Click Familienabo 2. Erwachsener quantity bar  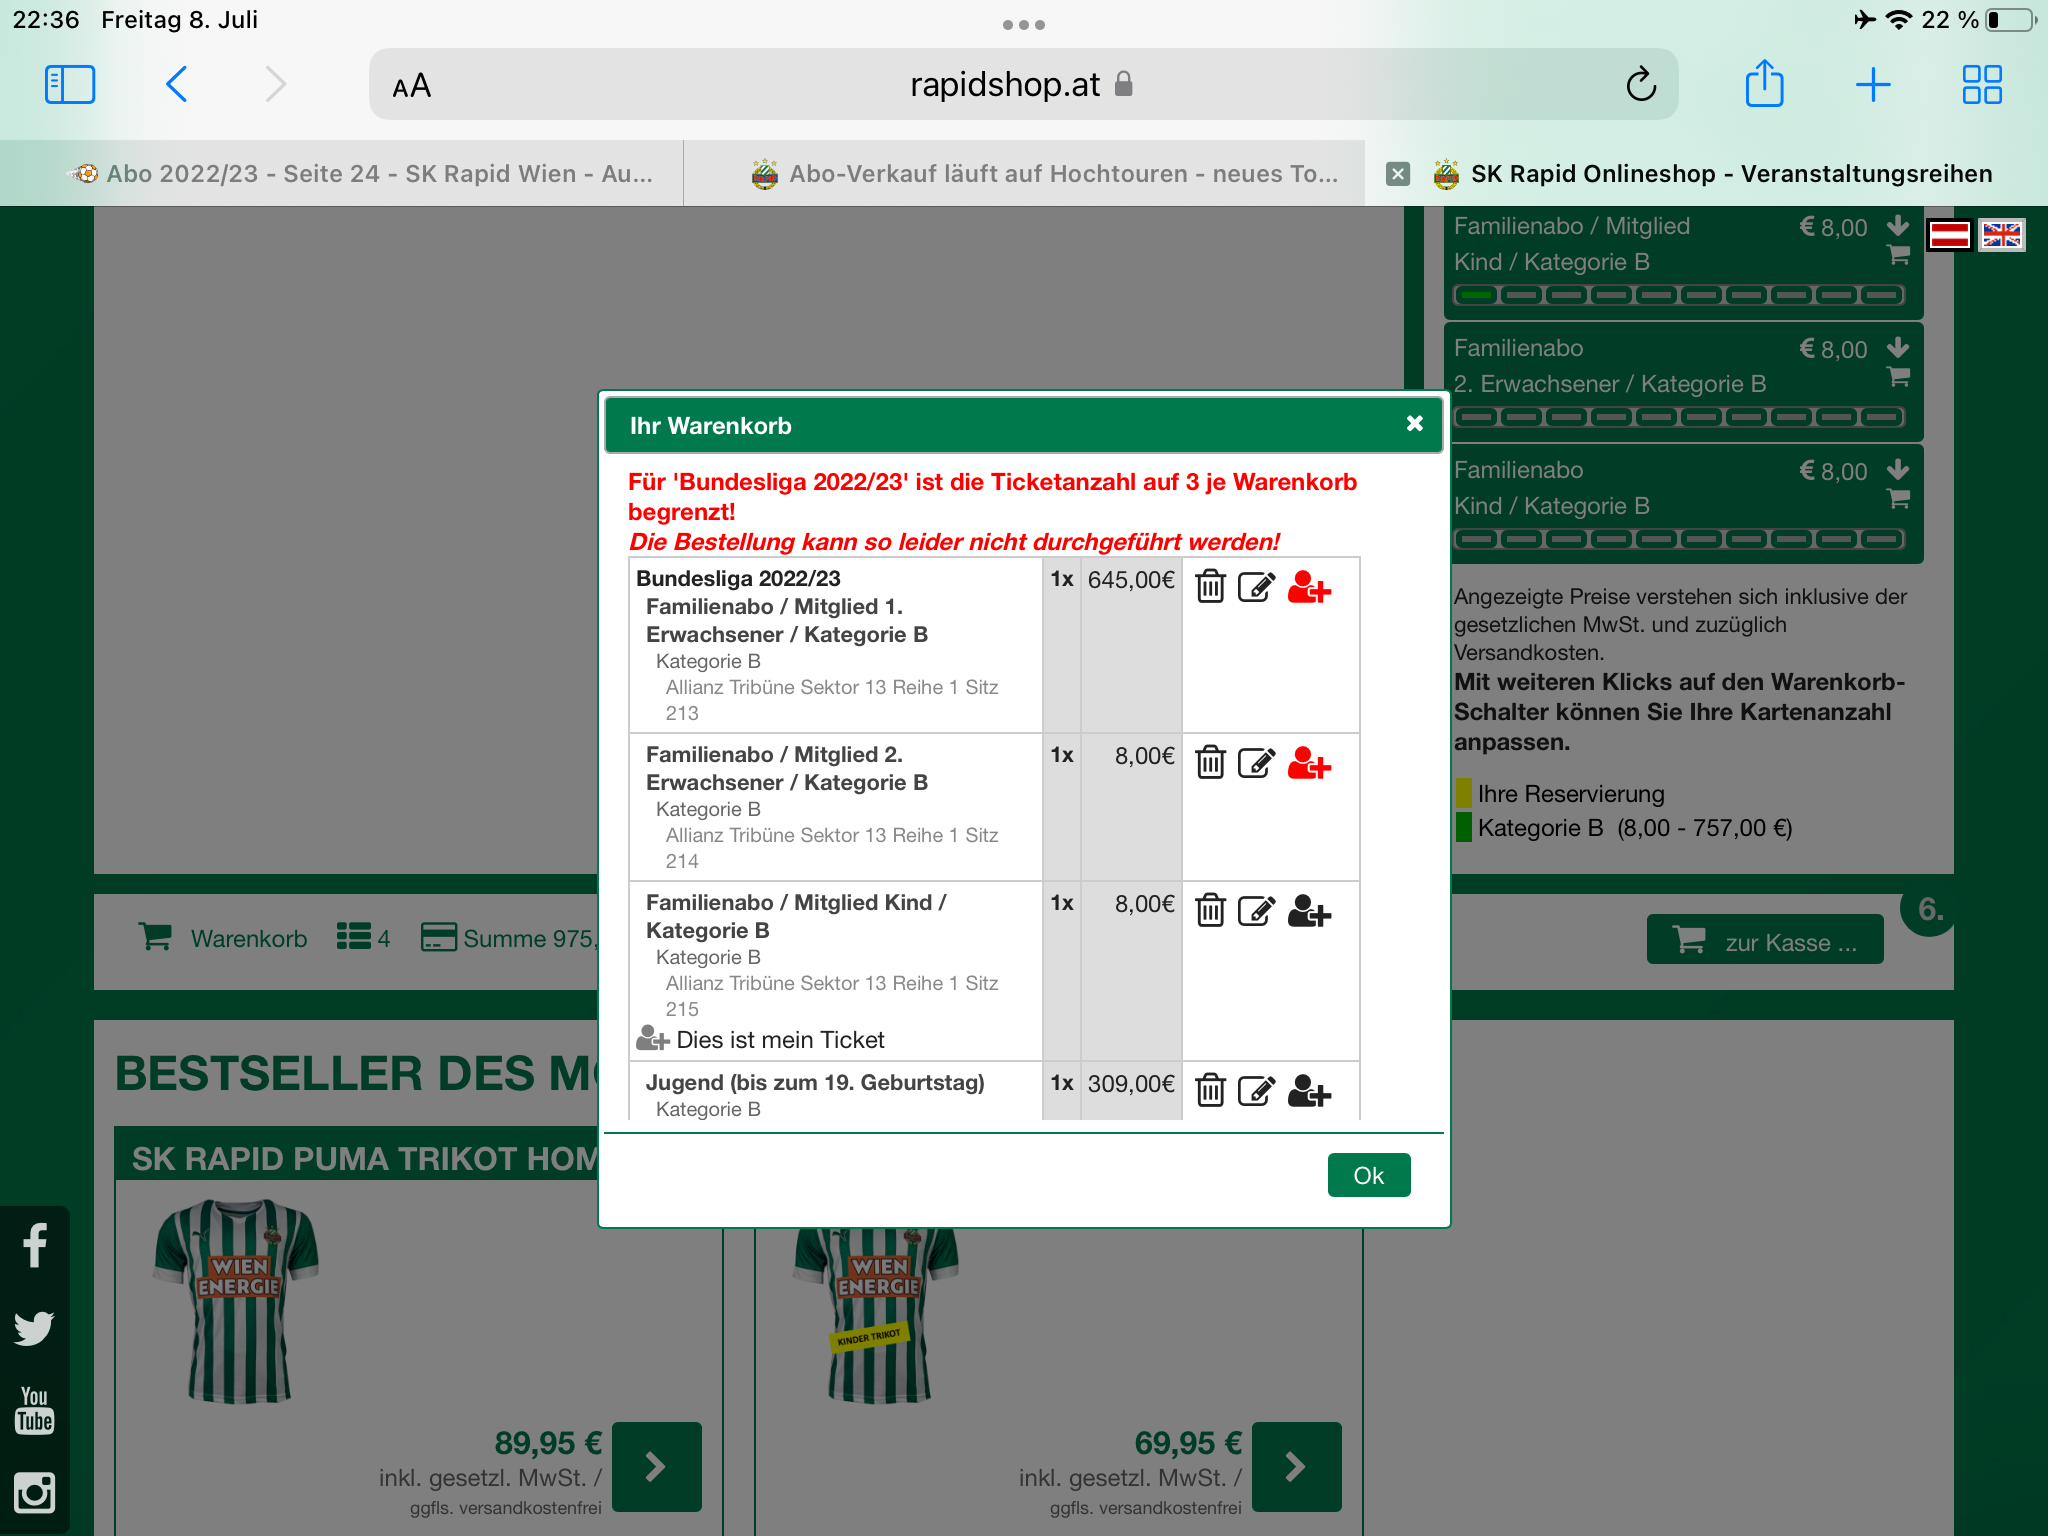pos(1680,417)
